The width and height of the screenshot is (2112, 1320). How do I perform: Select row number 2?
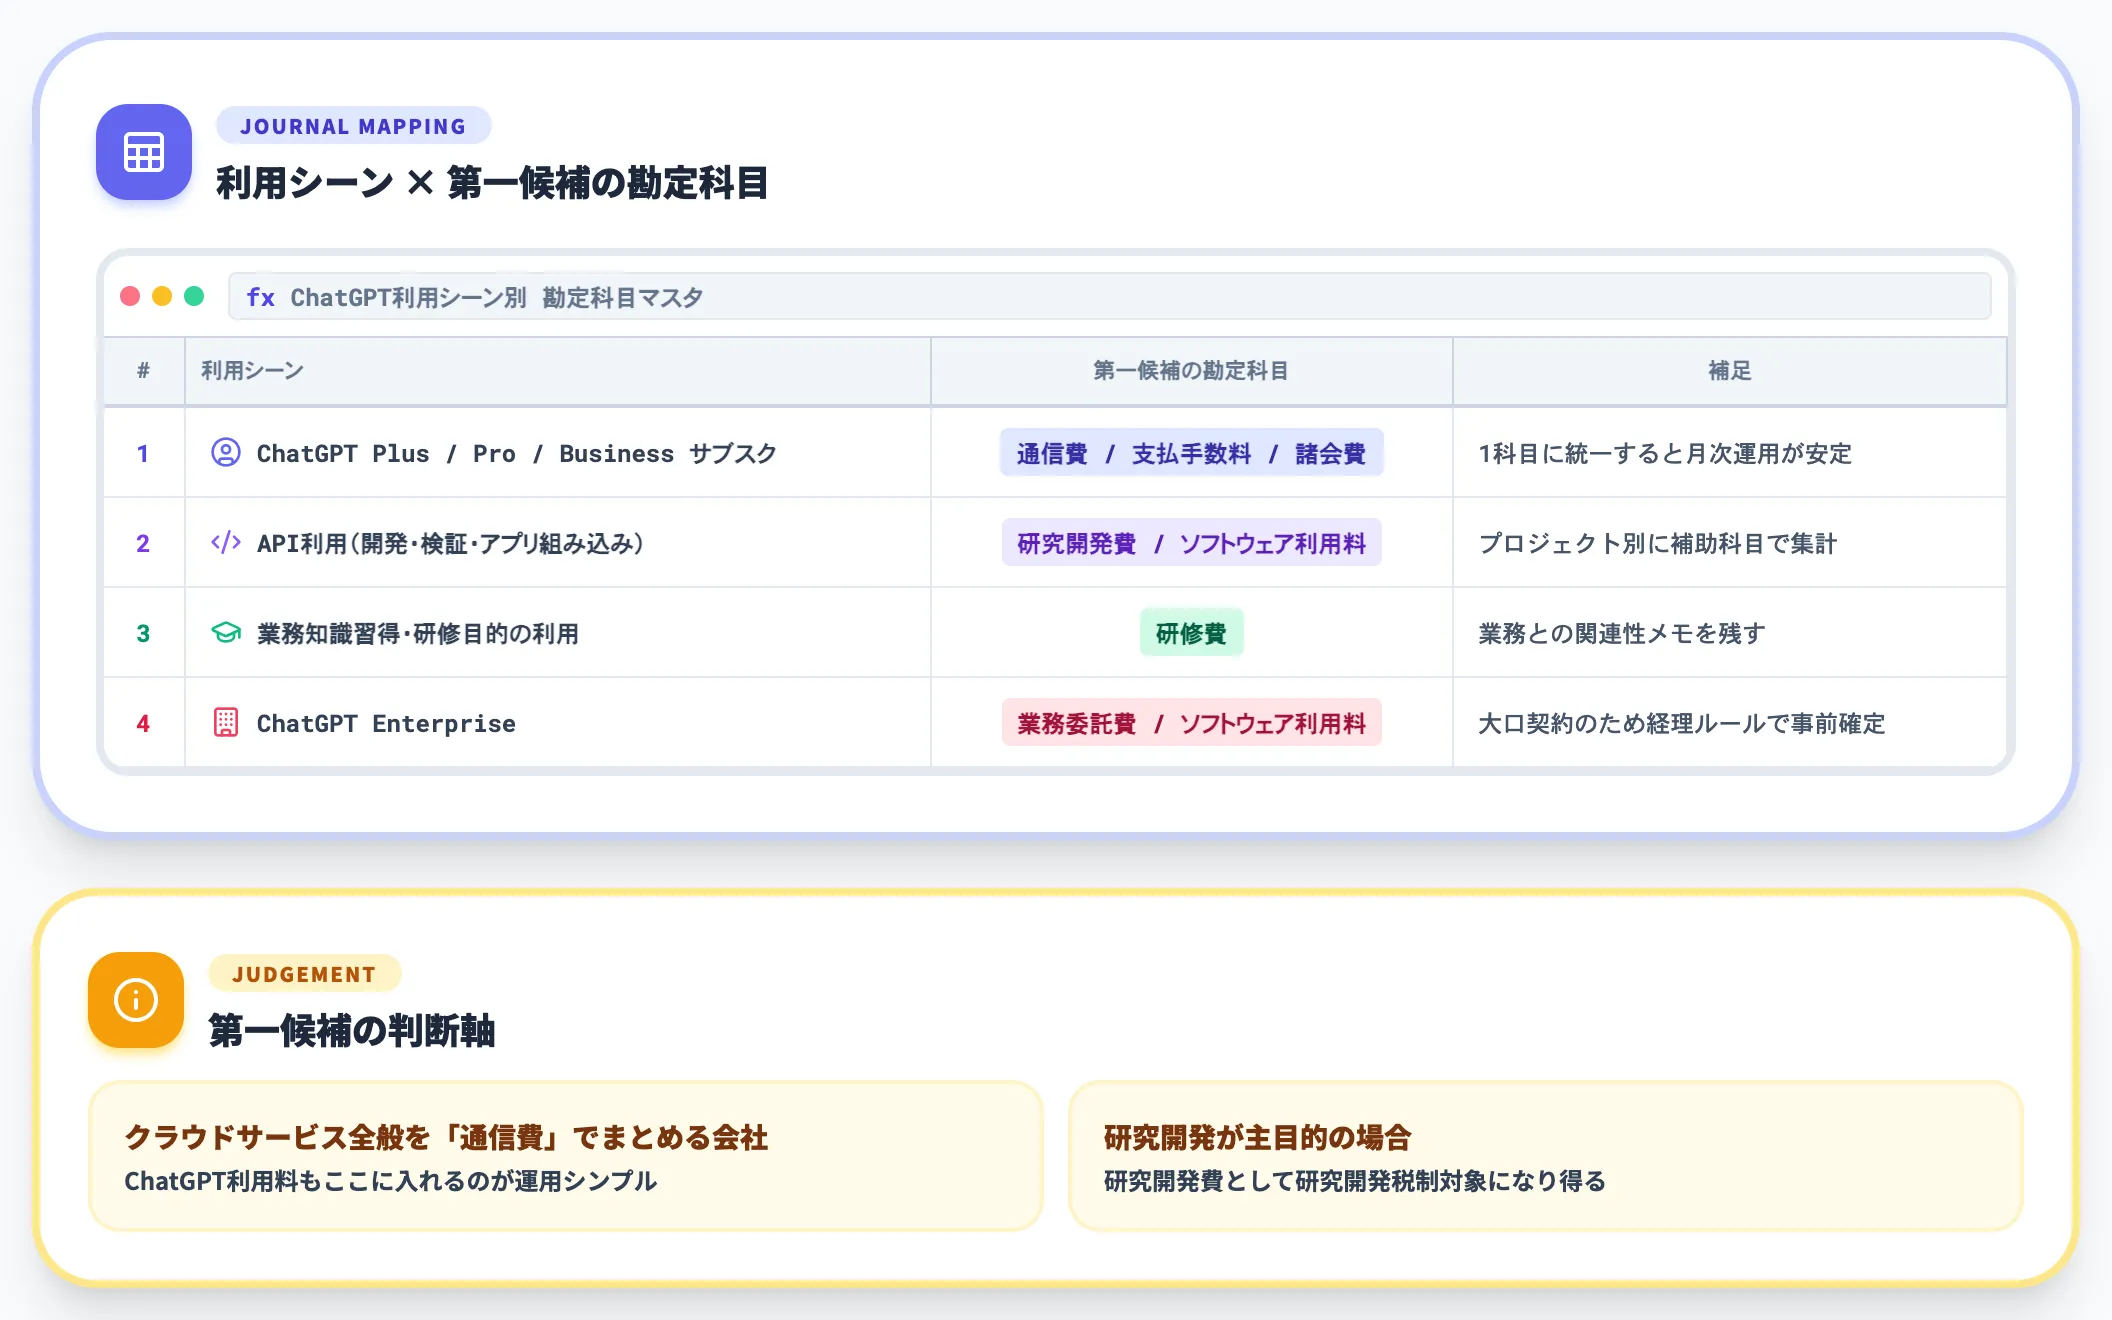(143, 544)
